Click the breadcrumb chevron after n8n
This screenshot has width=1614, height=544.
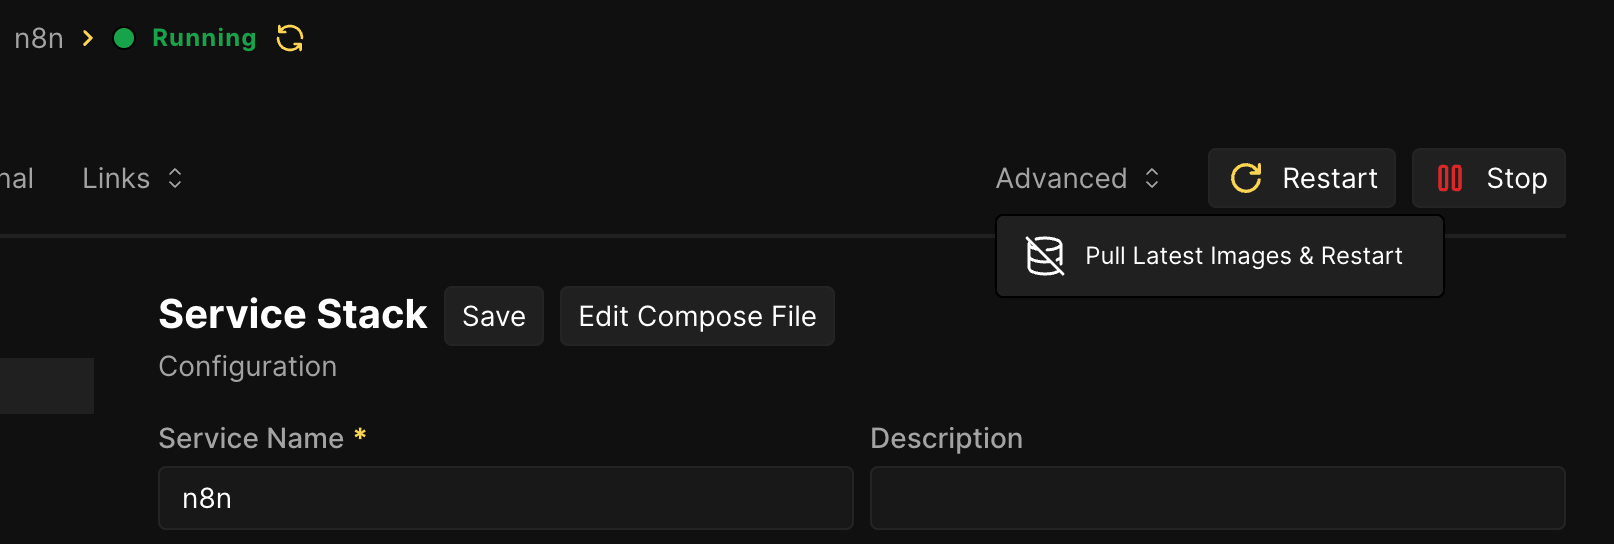[x=88, y=38]
